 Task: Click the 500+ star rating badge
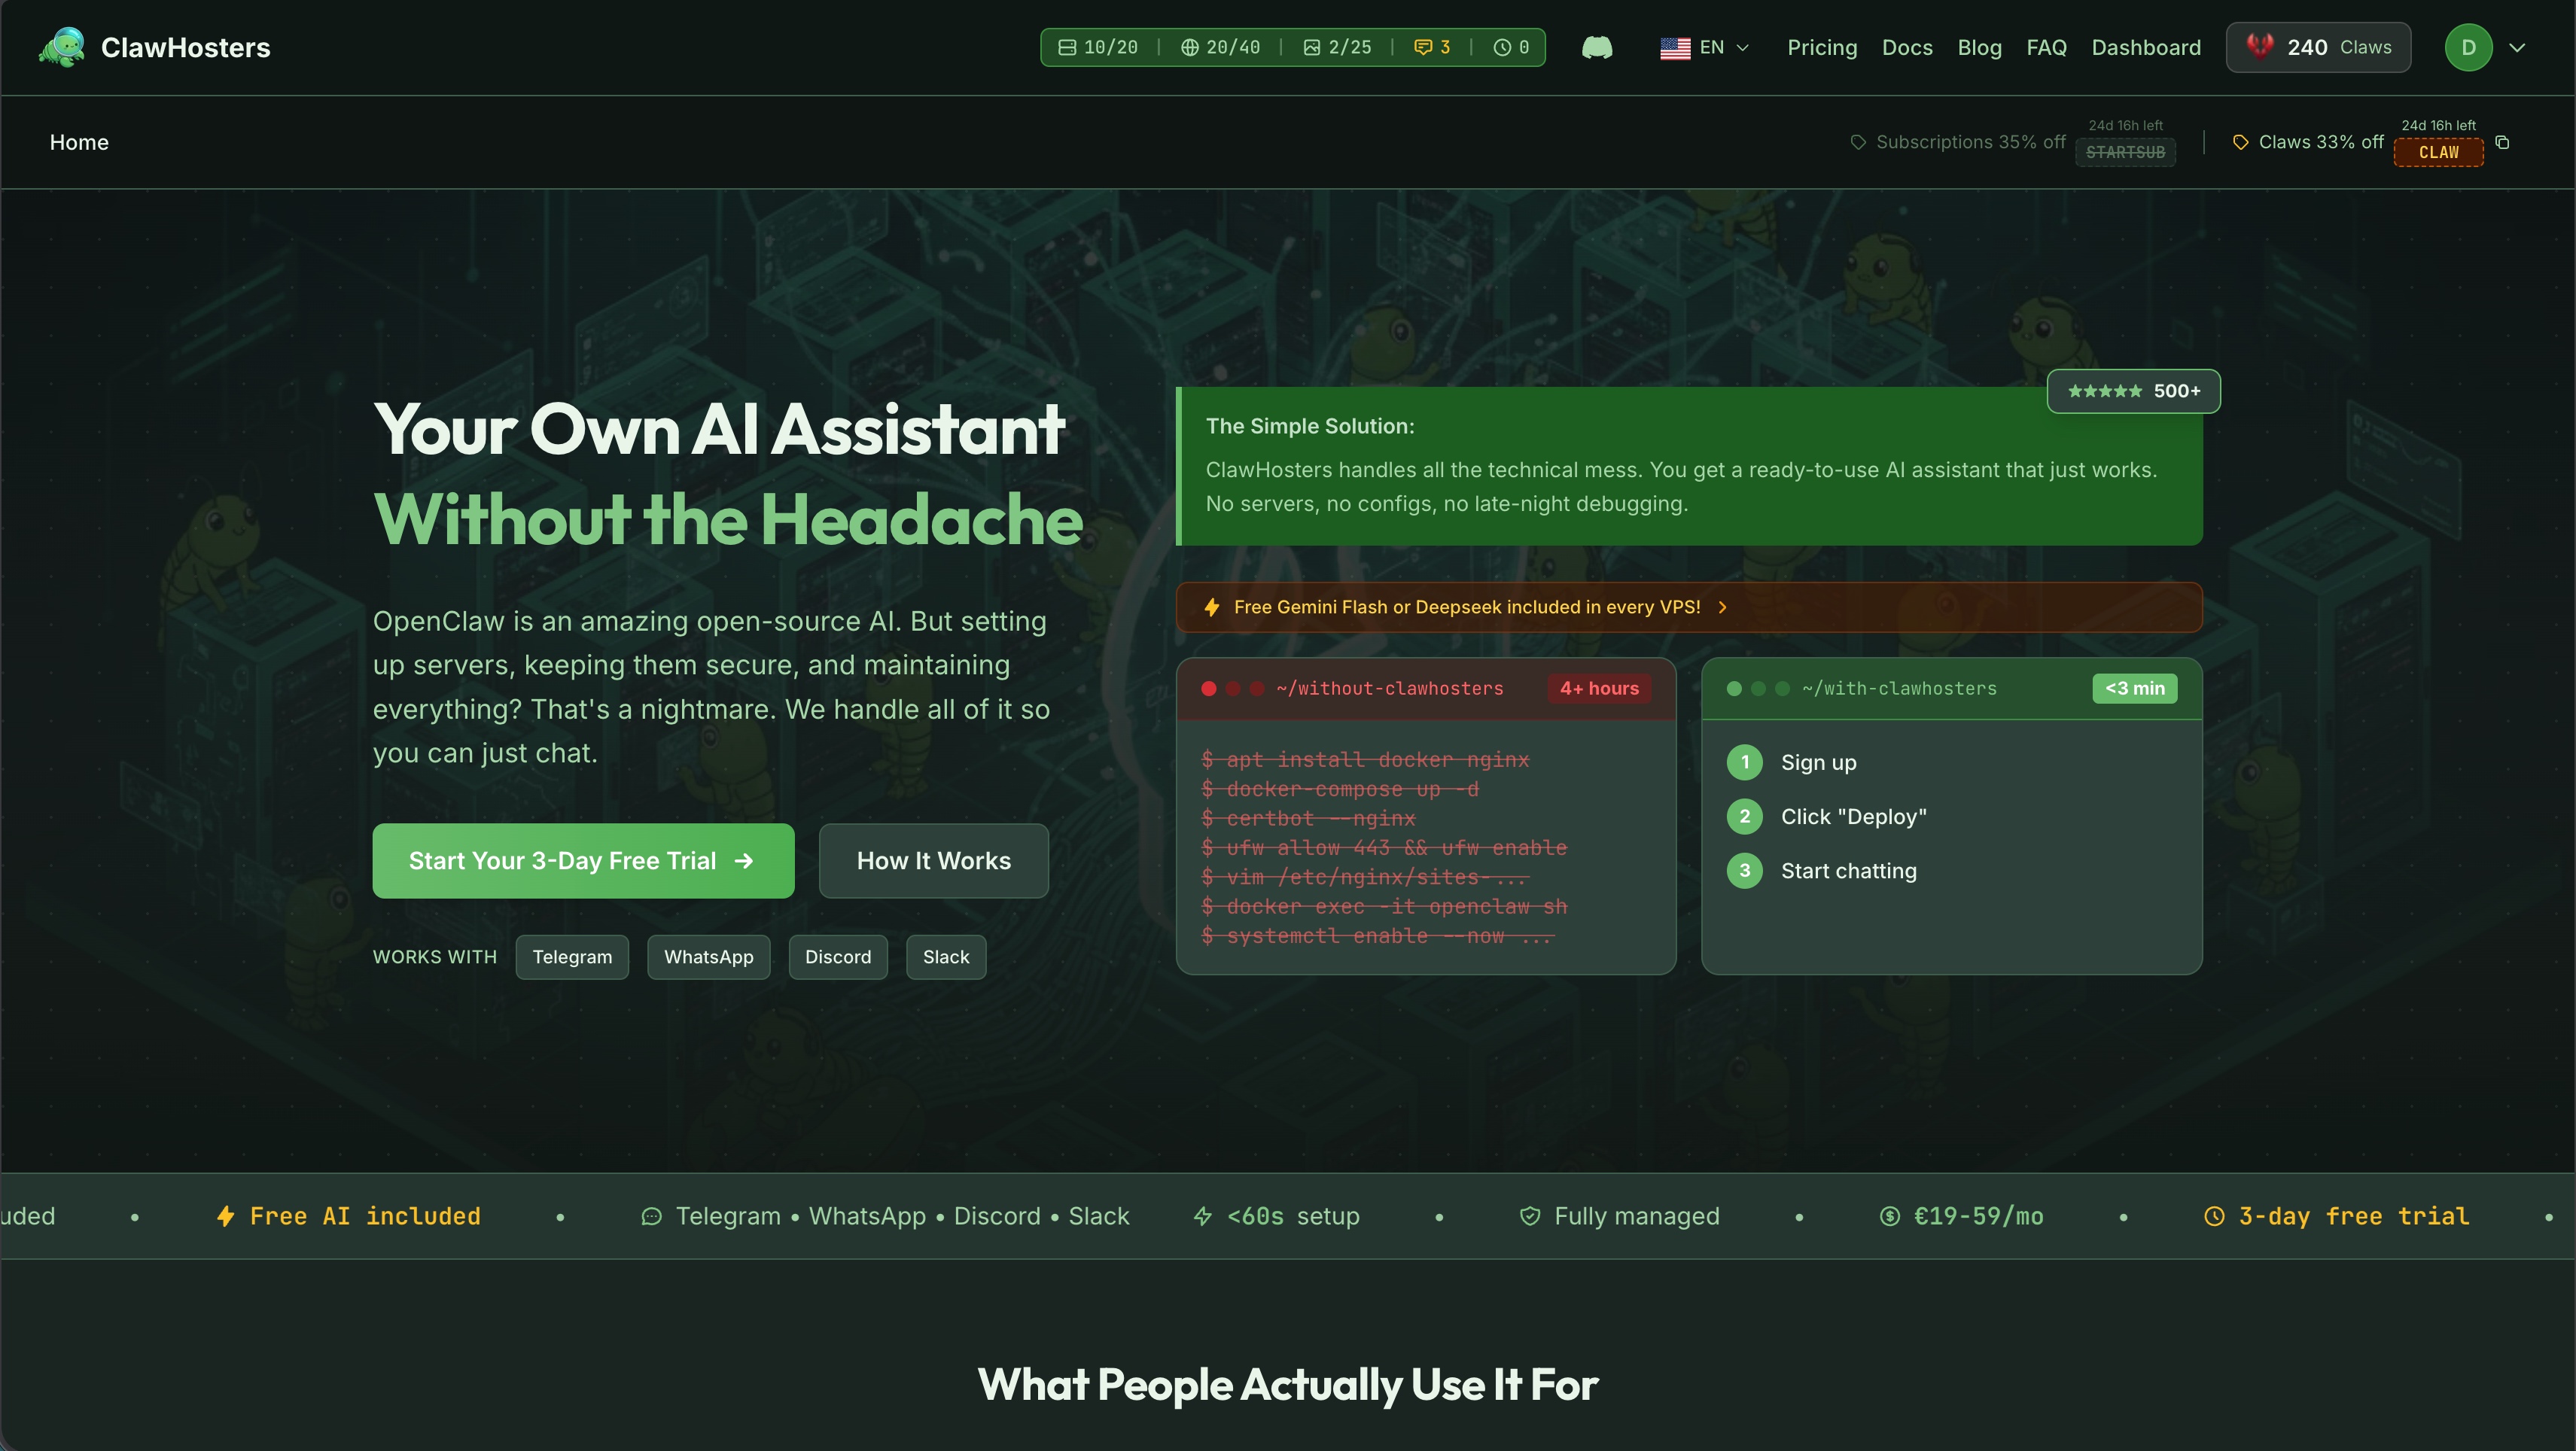[x=2133, y=391]
